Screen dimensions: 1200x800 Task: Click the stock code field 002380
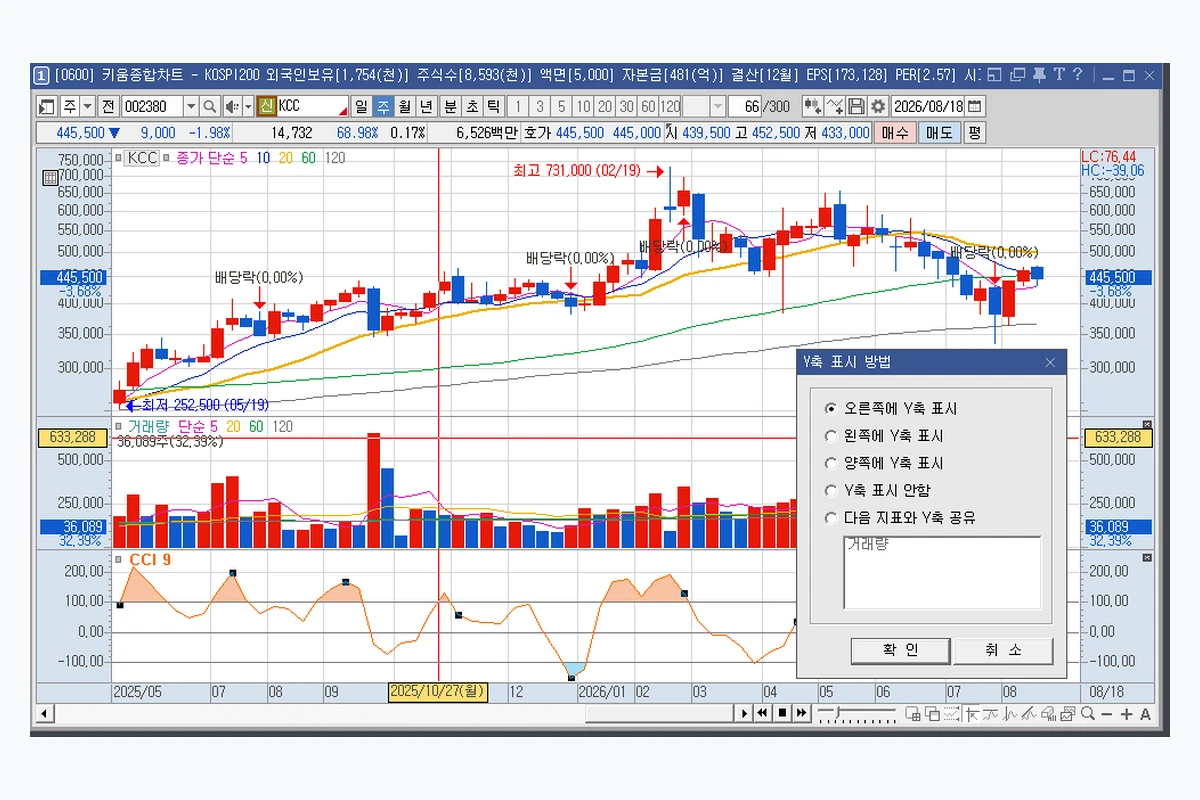[x=151, y=105]
